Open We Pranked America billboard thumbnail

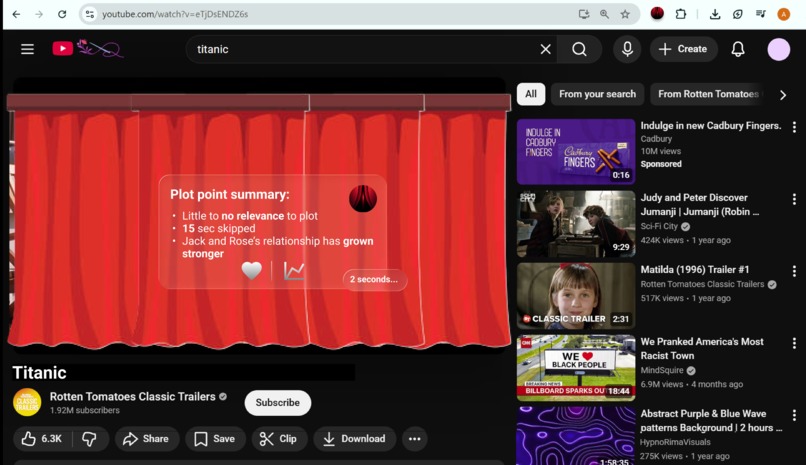576,367
